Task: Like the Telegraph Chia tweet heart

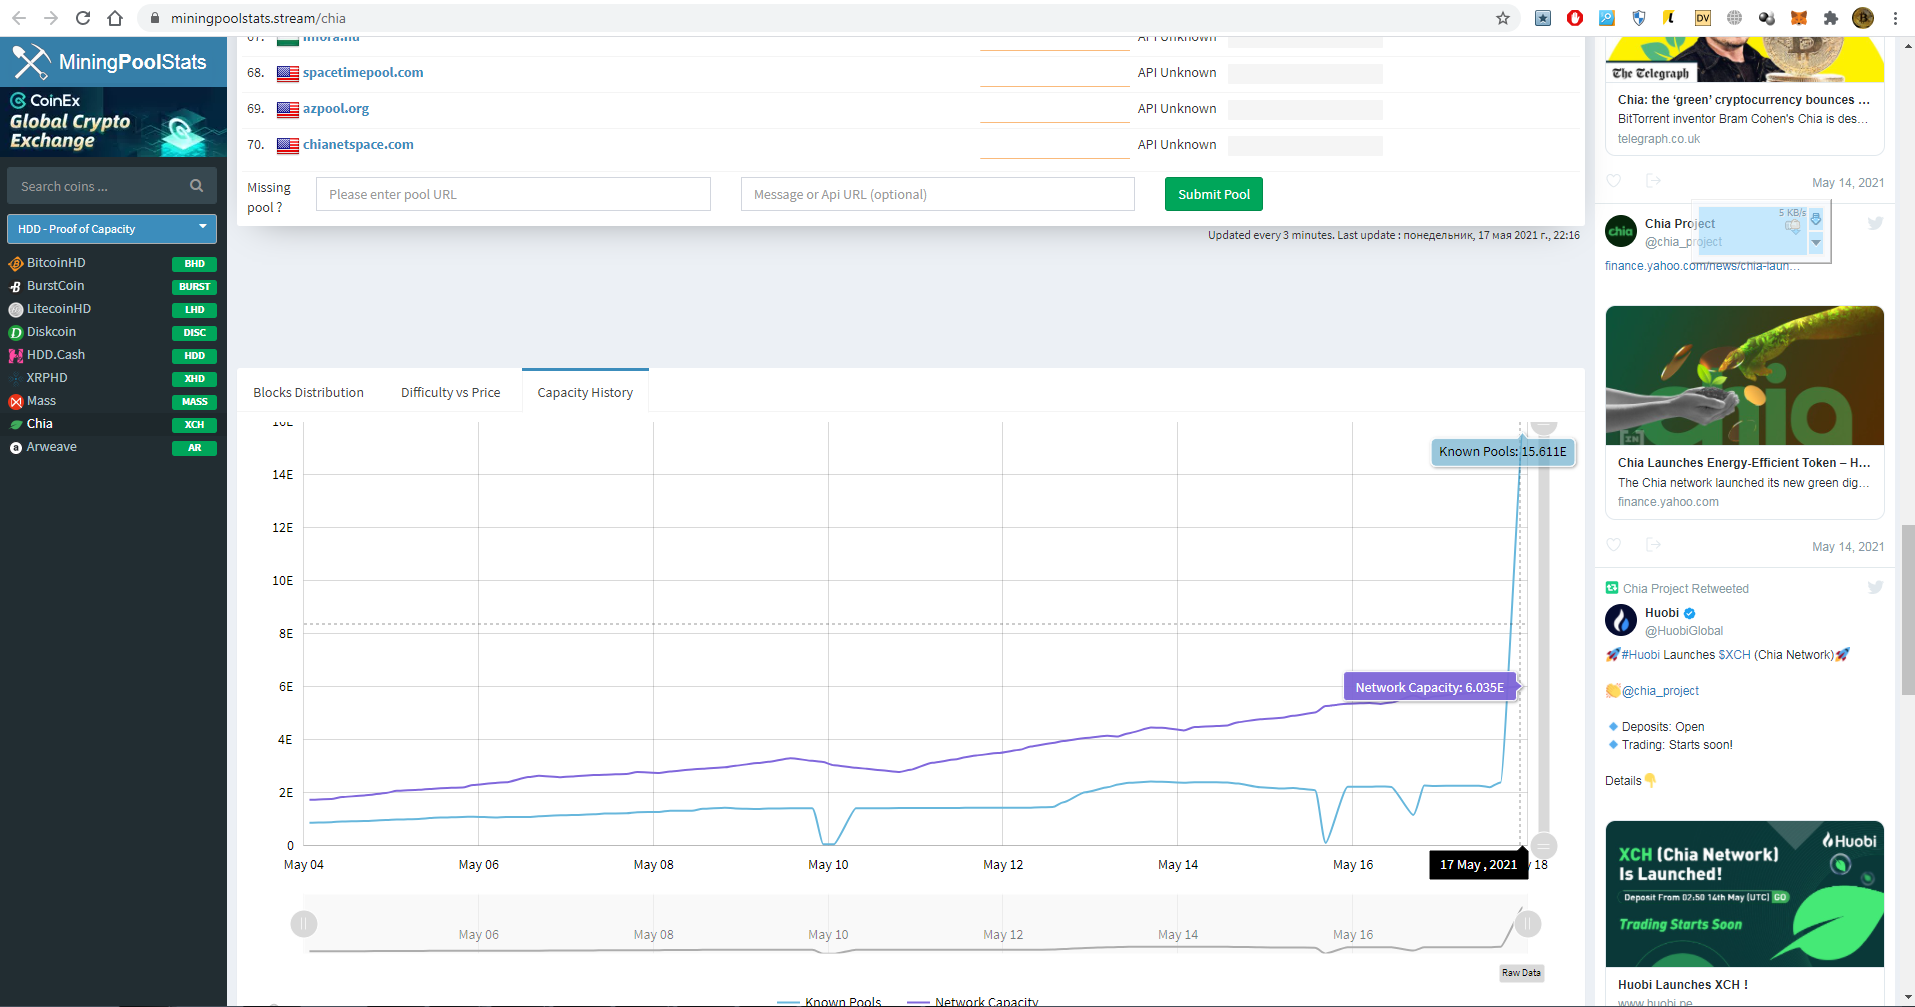Action: click(1613, 181)
